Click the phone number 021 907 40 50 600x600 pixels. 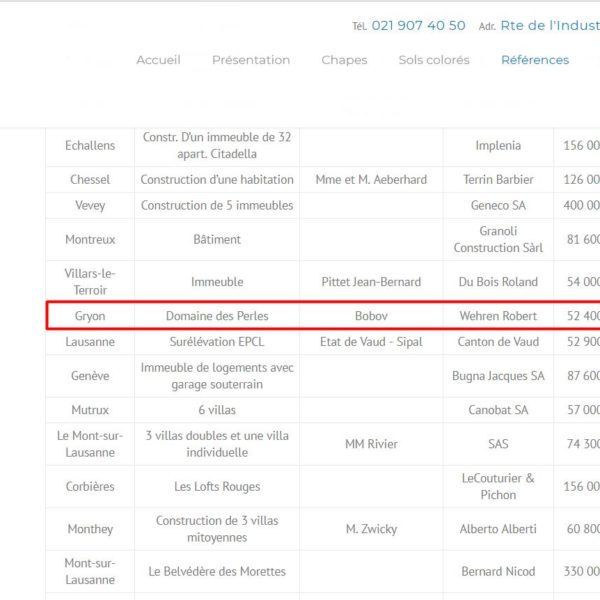pos(418,26)
